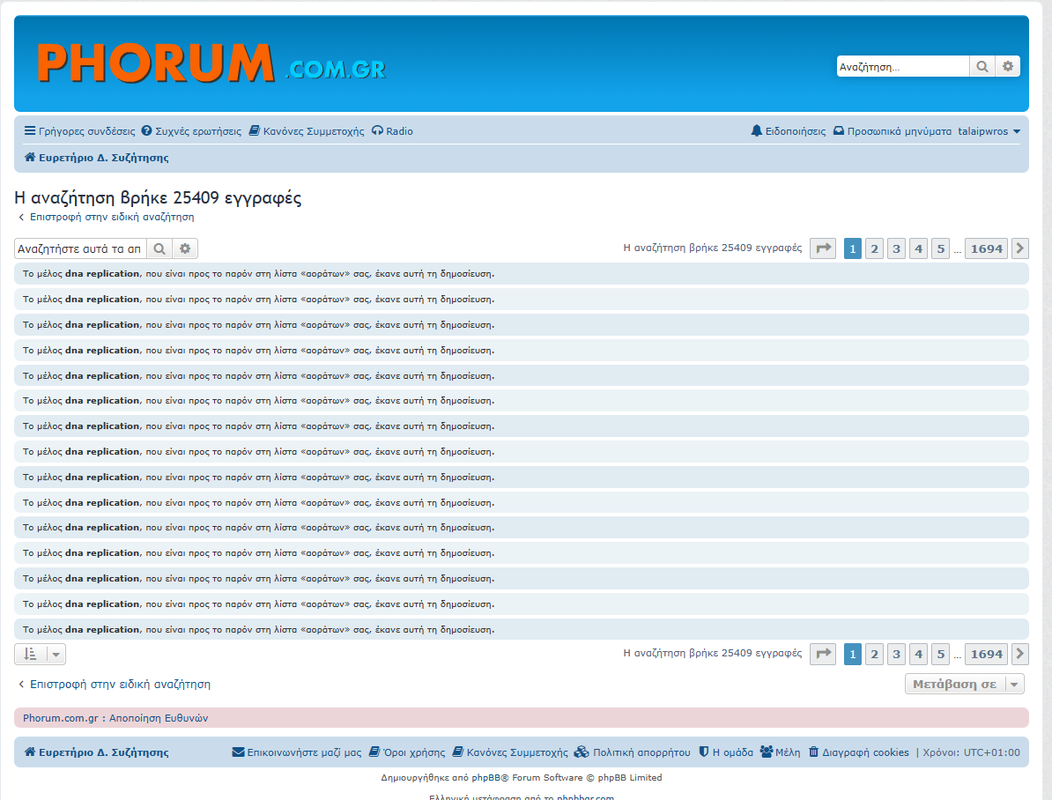Viewport: 1052px width, 800px height.
Task: Open Μετάβαση σε jump dropdown
Action: coord(964,684)
